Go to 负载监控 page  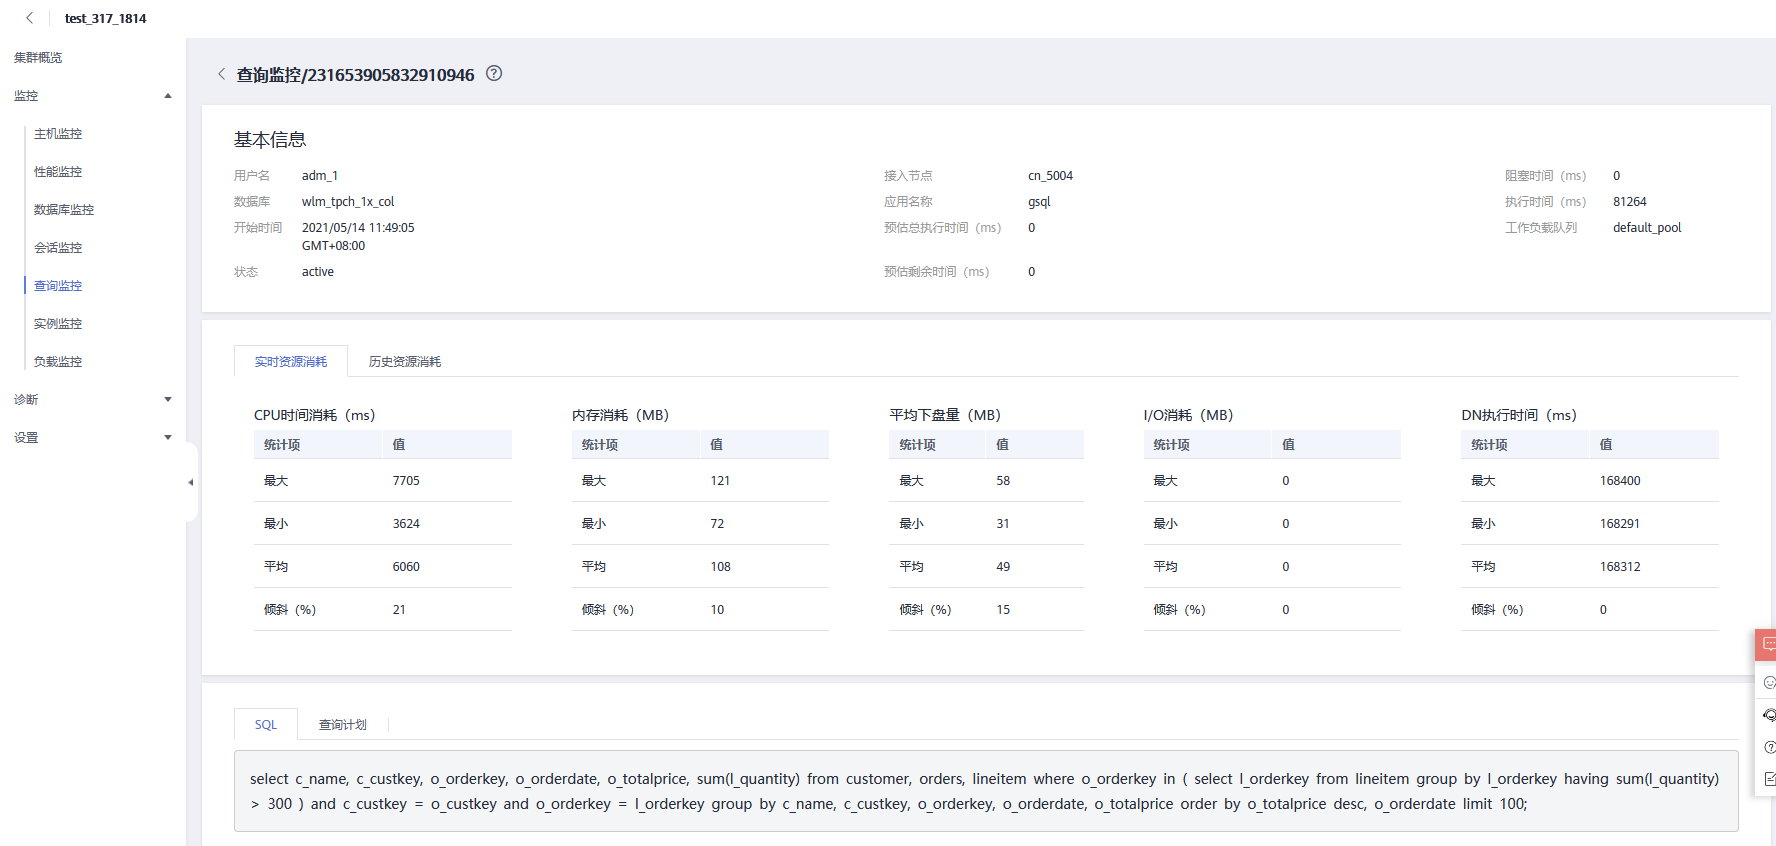coord(58,362)
